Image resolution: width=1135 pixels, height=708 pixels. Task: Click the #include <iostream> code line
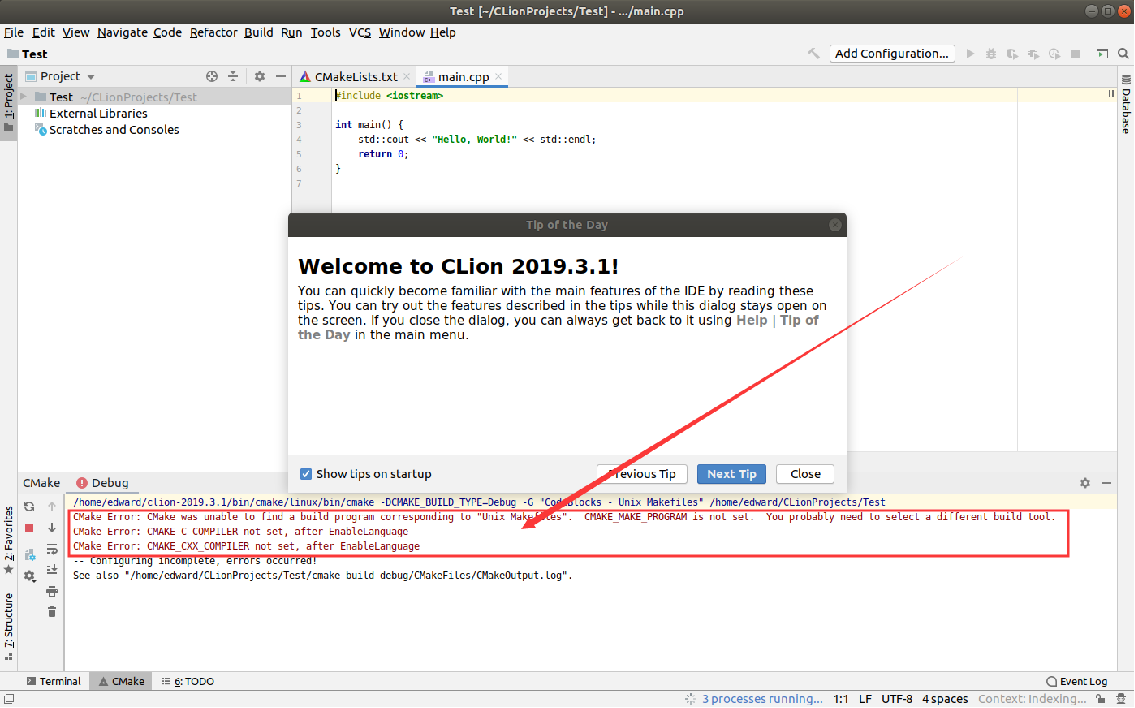(389, 96)
